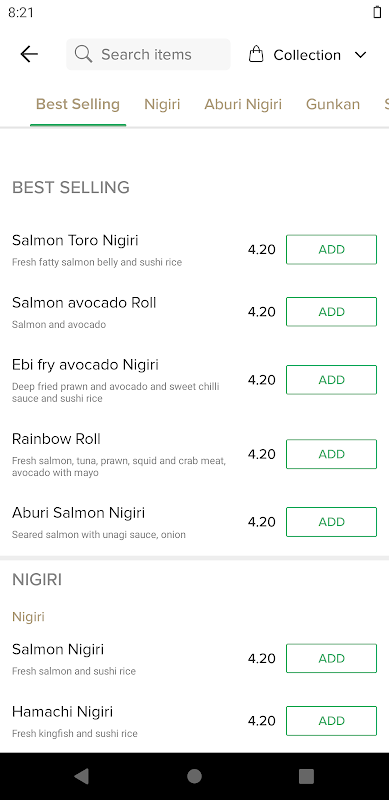Screen dimensions: 389x800
Task: Add Salmon Toro Nigiri to order
Action: click(331, 249)
